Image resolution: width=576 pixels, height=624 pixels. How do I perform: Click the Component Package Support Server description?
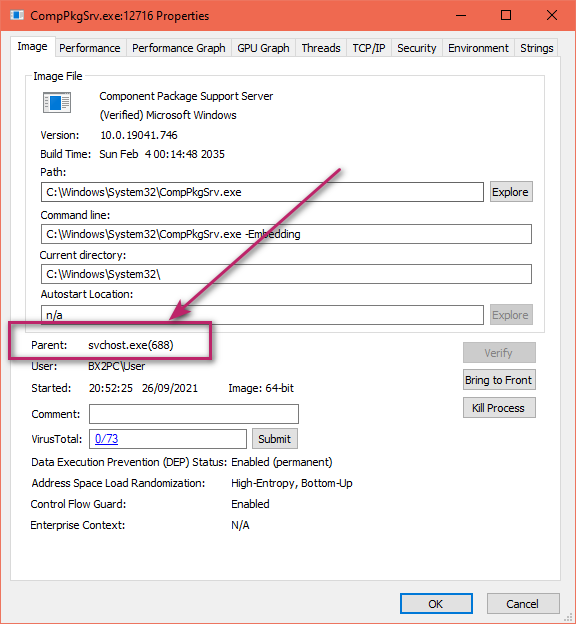click(186, 96)
